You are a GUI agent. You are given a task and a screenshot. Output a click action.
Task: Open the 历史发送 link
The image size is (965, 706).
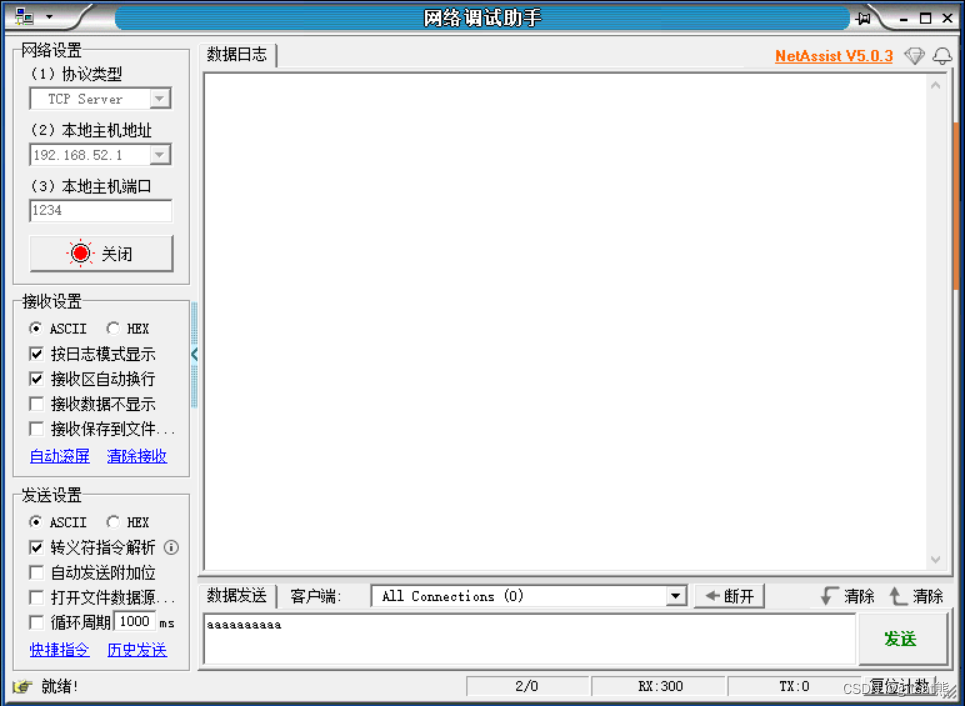click(137, 650)
